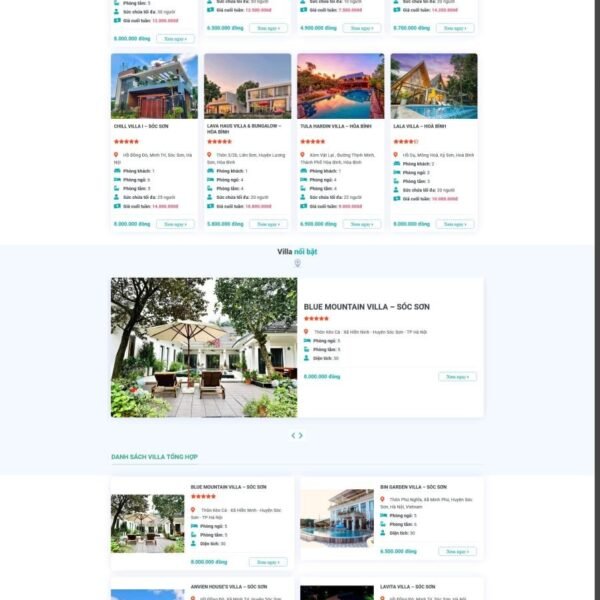
Task: Click the max capacity person icon in Chill Villa I card
Action: tap(116, 197)
